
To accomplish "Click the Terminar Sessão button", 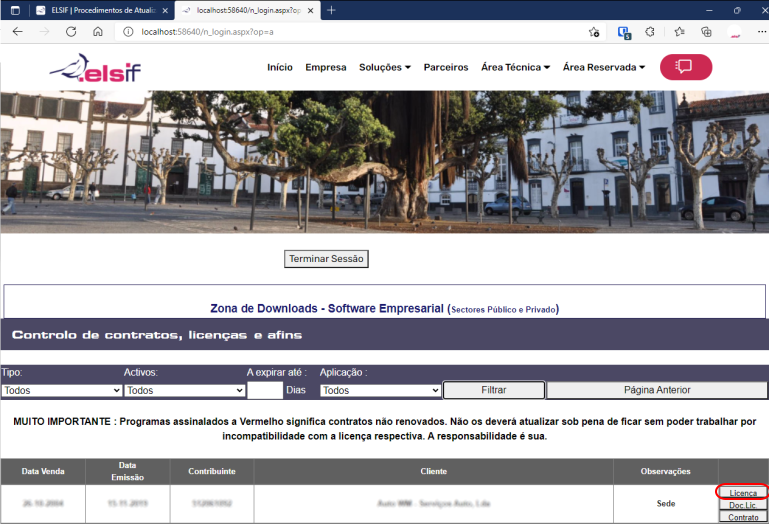I will point(326,259).
